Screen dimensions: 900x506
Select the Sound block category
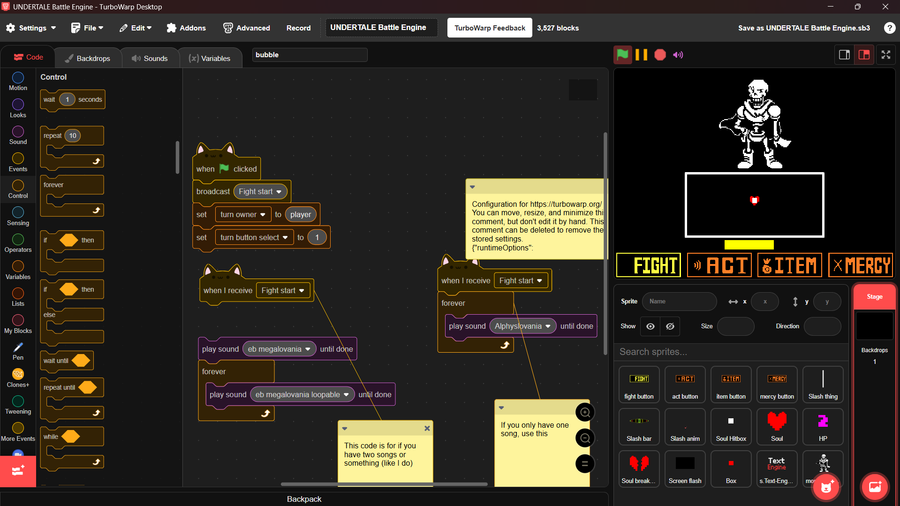18,135
